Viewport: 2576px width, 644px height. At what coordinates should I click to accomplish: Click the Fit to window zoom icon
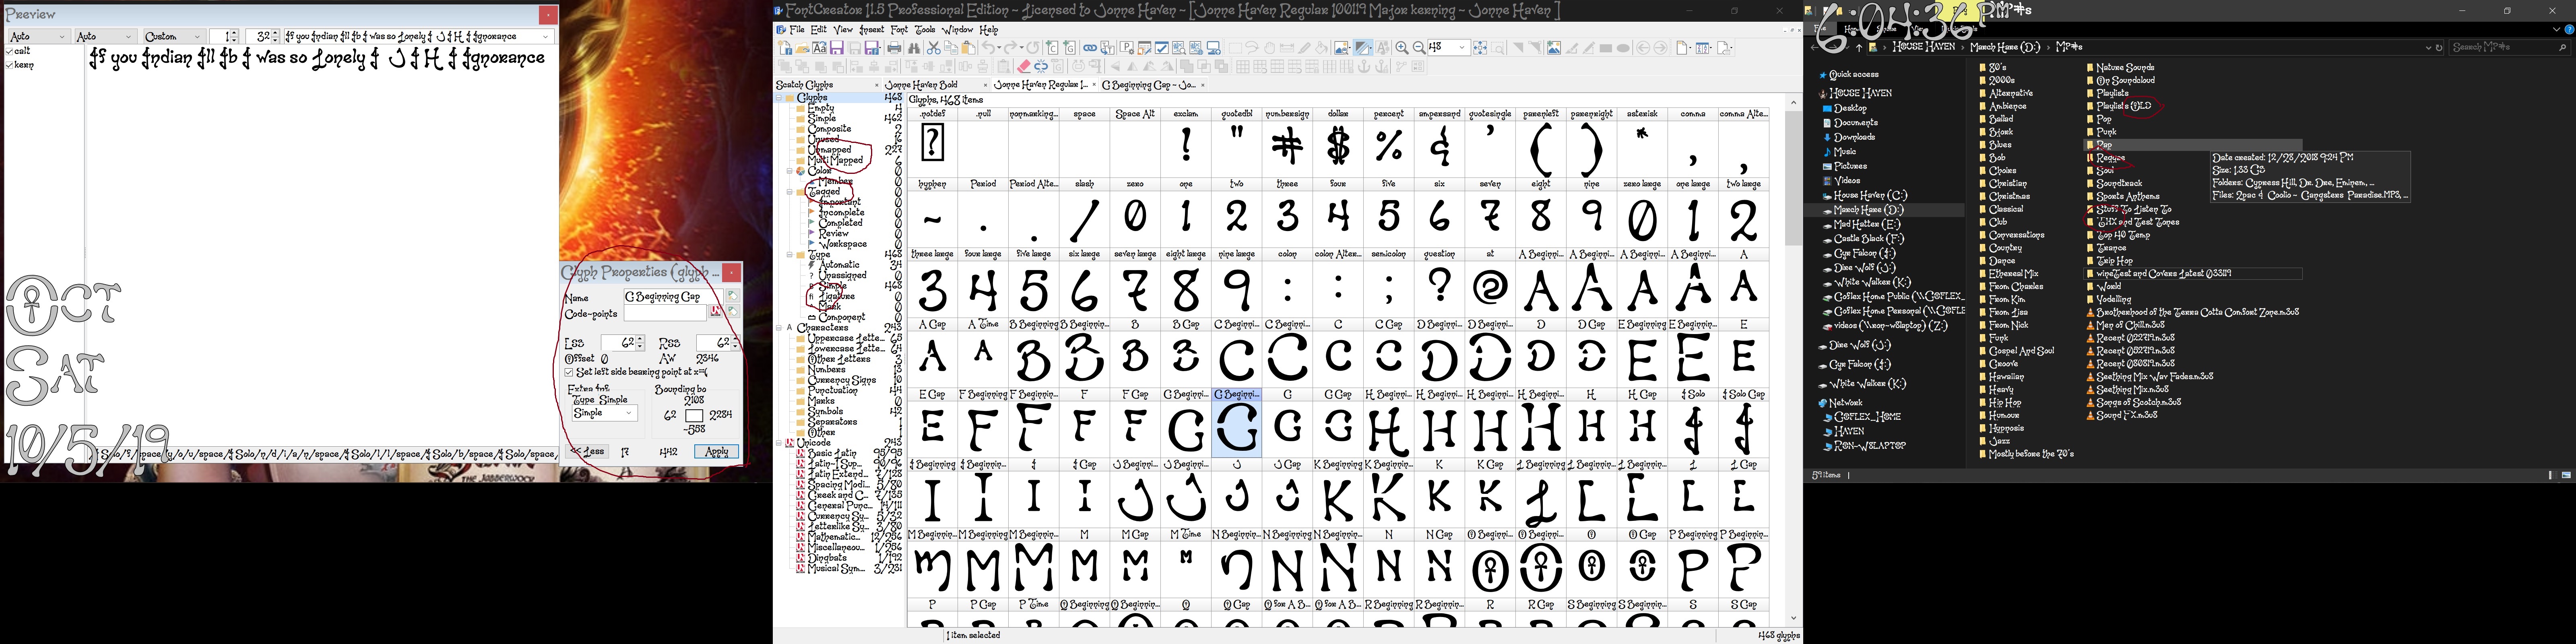pyautogui.click(x=1480, y=48)
